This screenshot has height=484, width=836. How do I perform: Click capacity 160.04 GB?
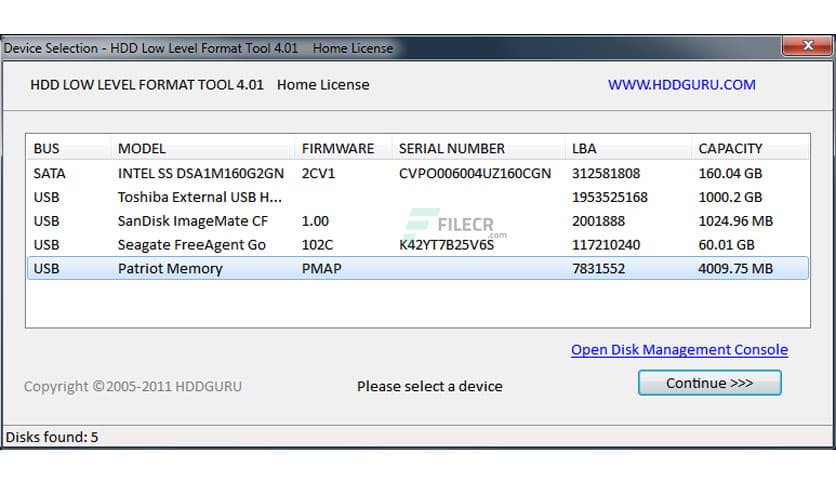(x=730, y=173)
